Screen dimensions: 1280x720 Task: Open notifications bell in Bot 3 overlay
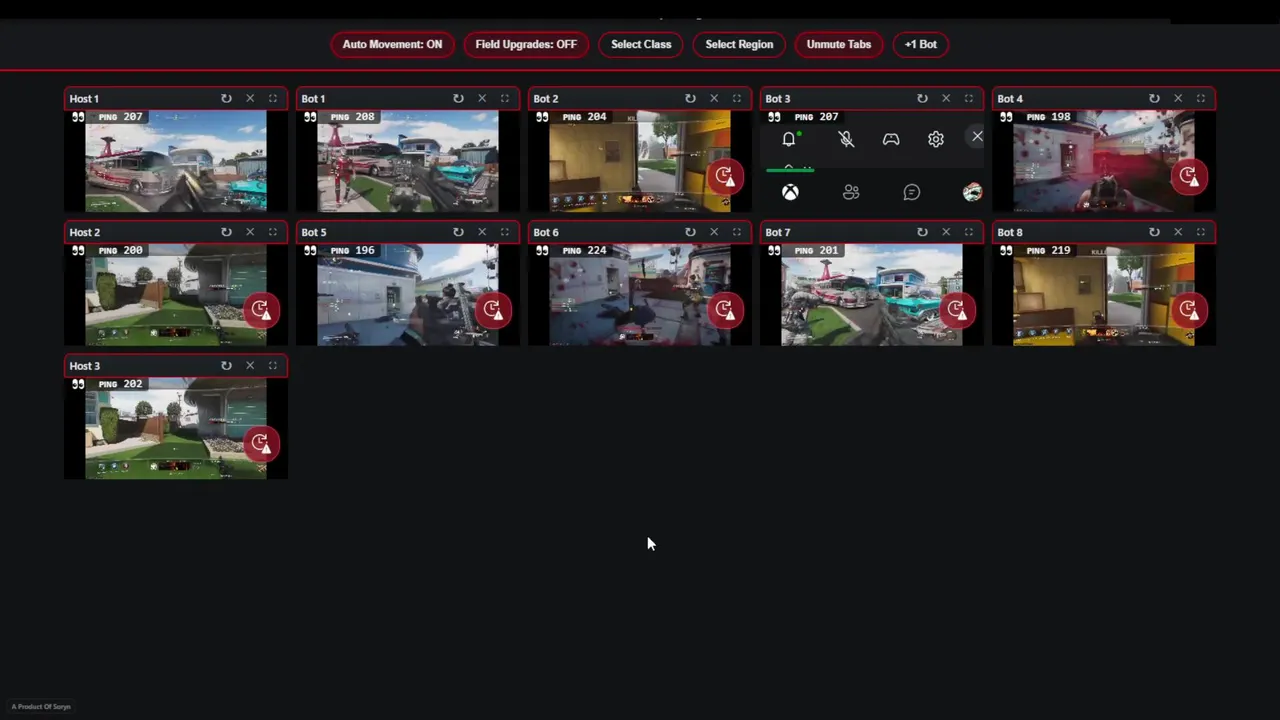pos(789,139)
